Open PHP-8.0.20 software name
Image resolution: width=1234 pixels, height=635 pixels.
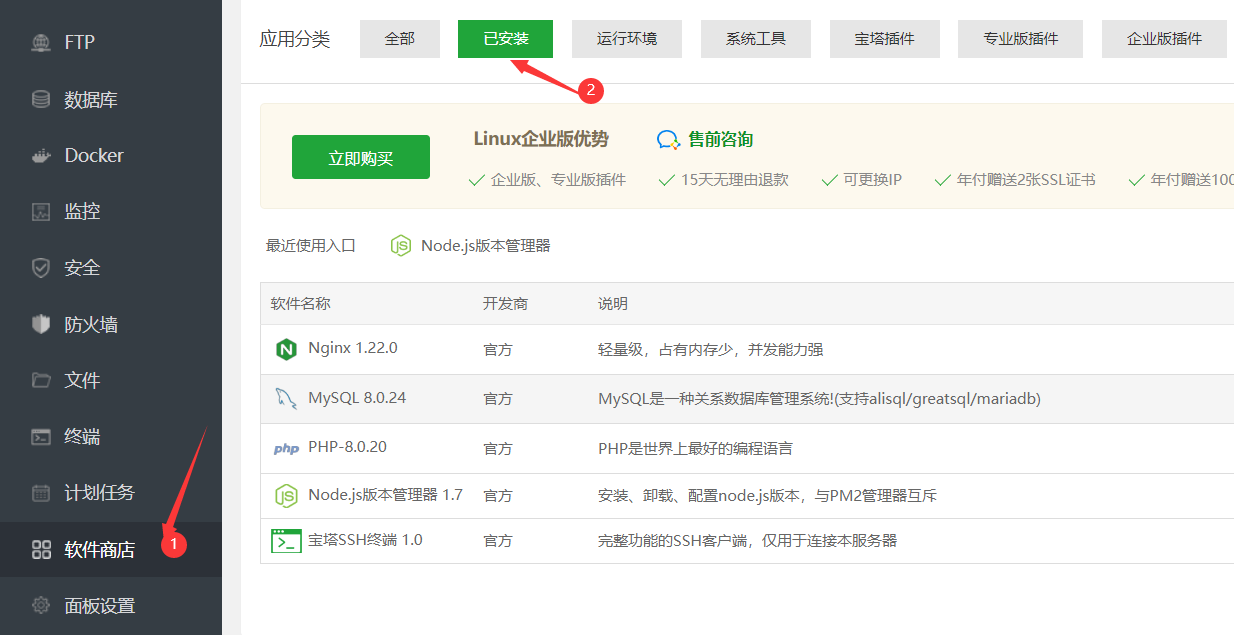point(347,447)
